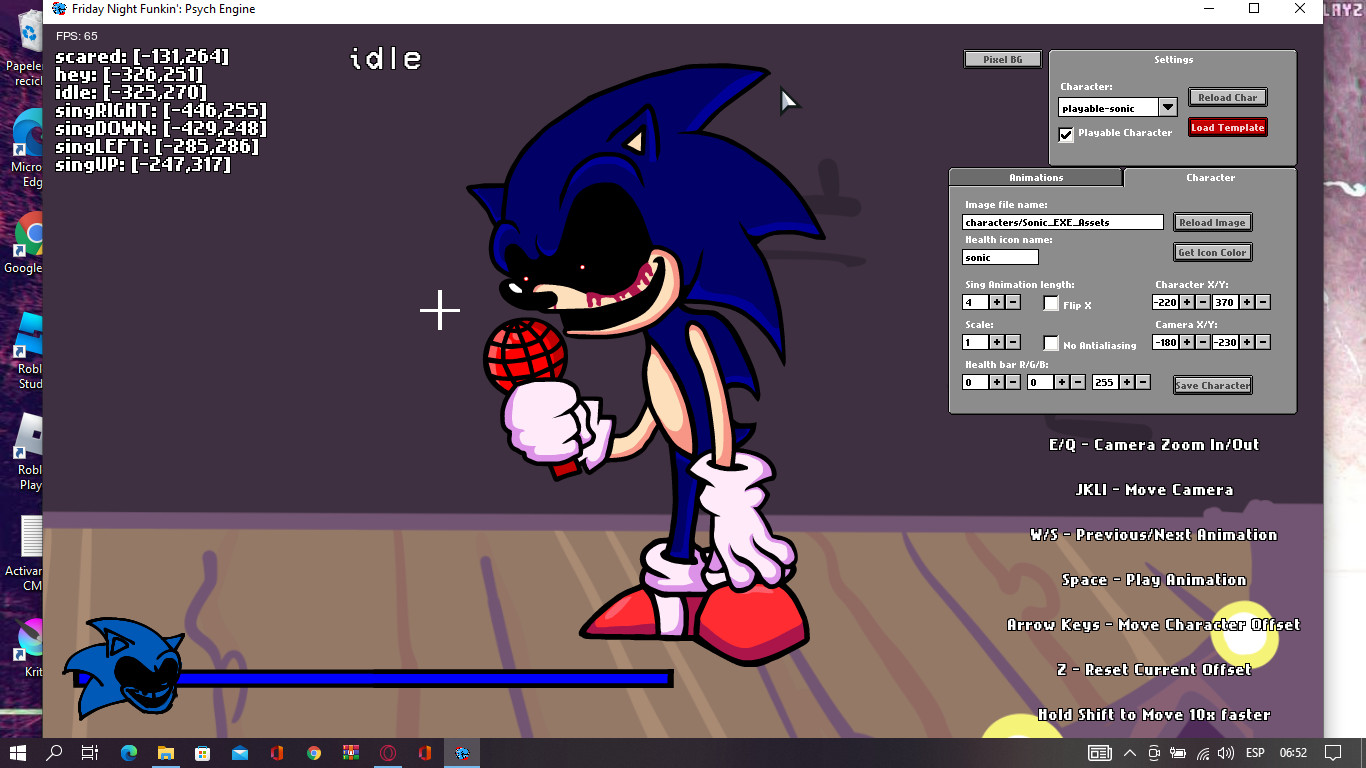Open Task View on the taskbar
Viewport: 1366px width, 768px height.
pos(90,753)
